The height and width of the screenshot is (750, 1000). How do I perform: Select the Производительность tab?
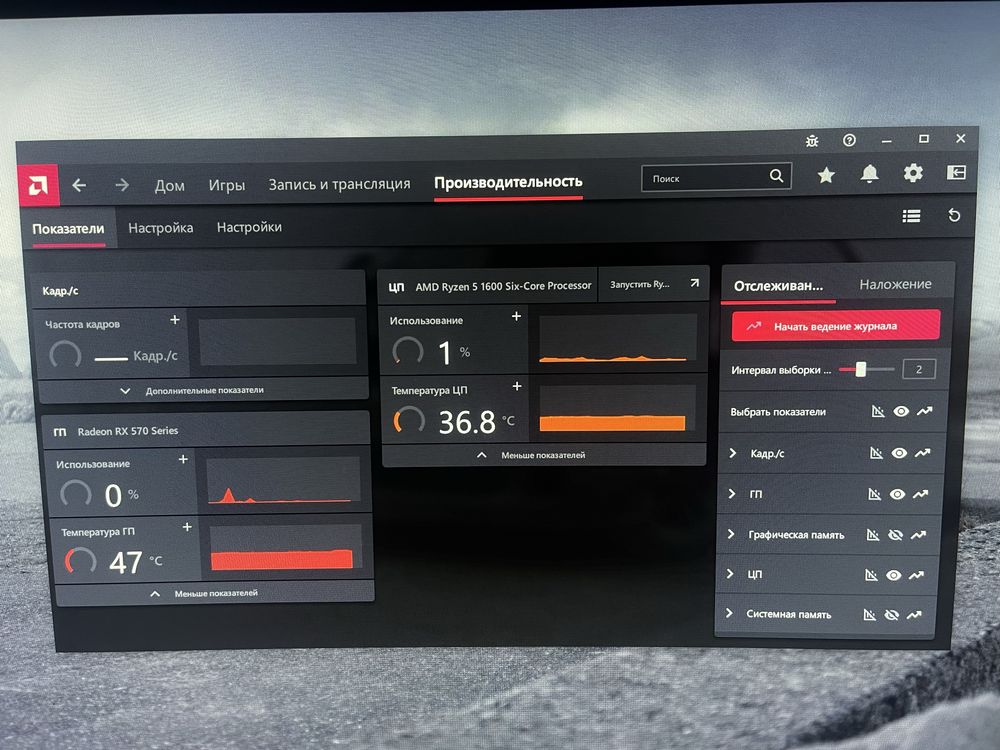tap(508, 182)
